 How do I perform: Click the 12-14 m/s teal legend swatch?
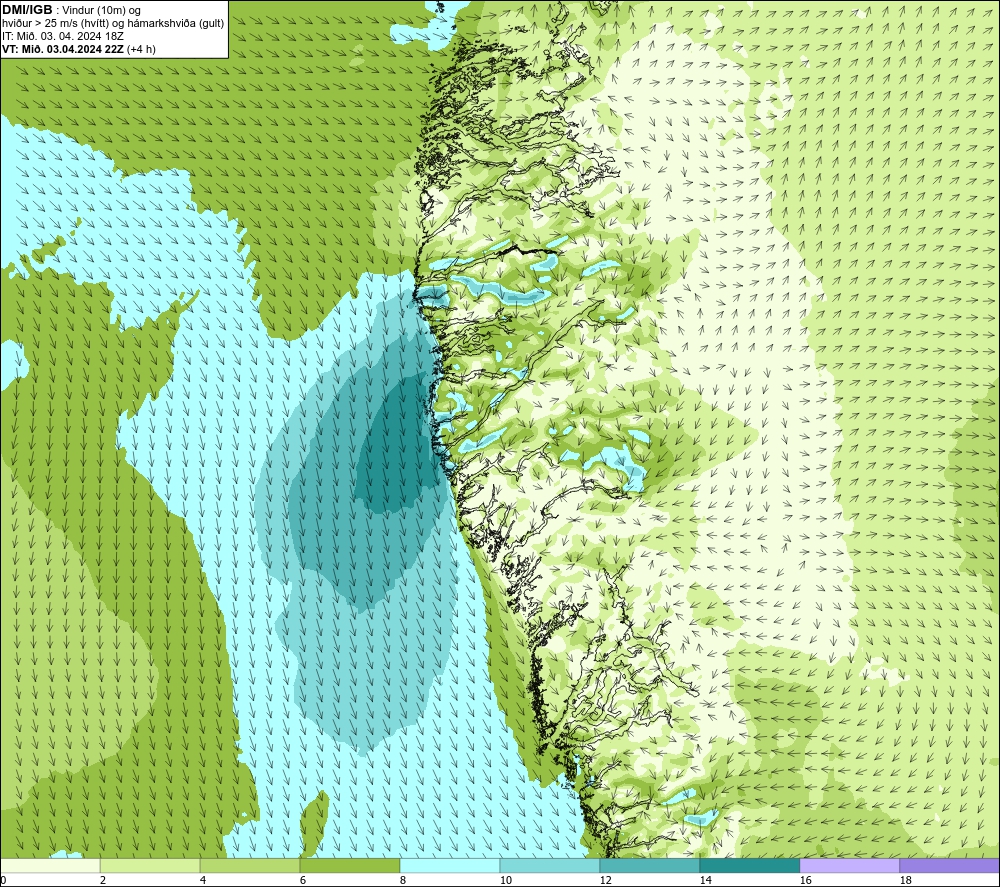click(x=649, y=865)
